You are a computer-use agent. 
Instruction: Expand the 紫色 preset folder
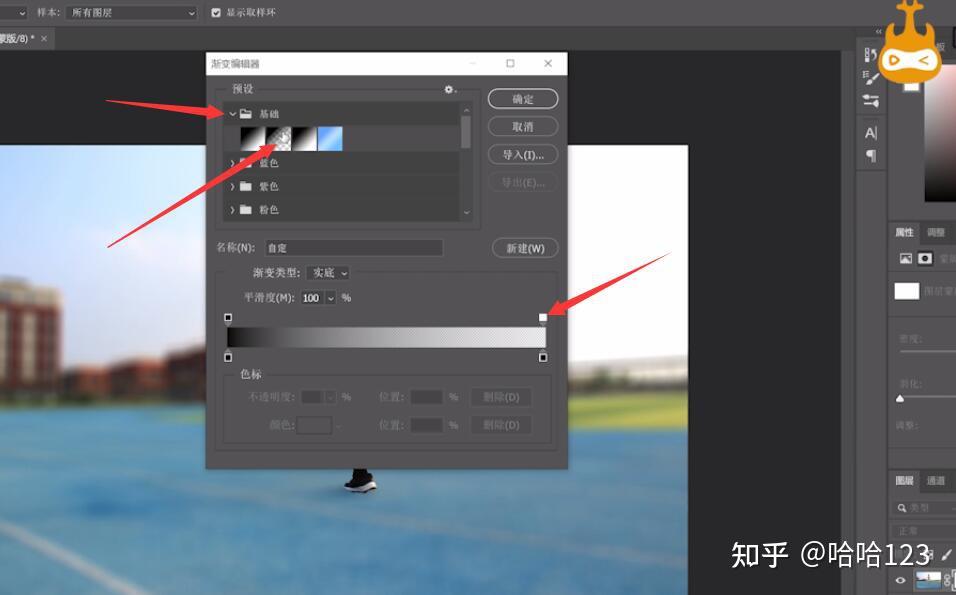pos(232,187)
